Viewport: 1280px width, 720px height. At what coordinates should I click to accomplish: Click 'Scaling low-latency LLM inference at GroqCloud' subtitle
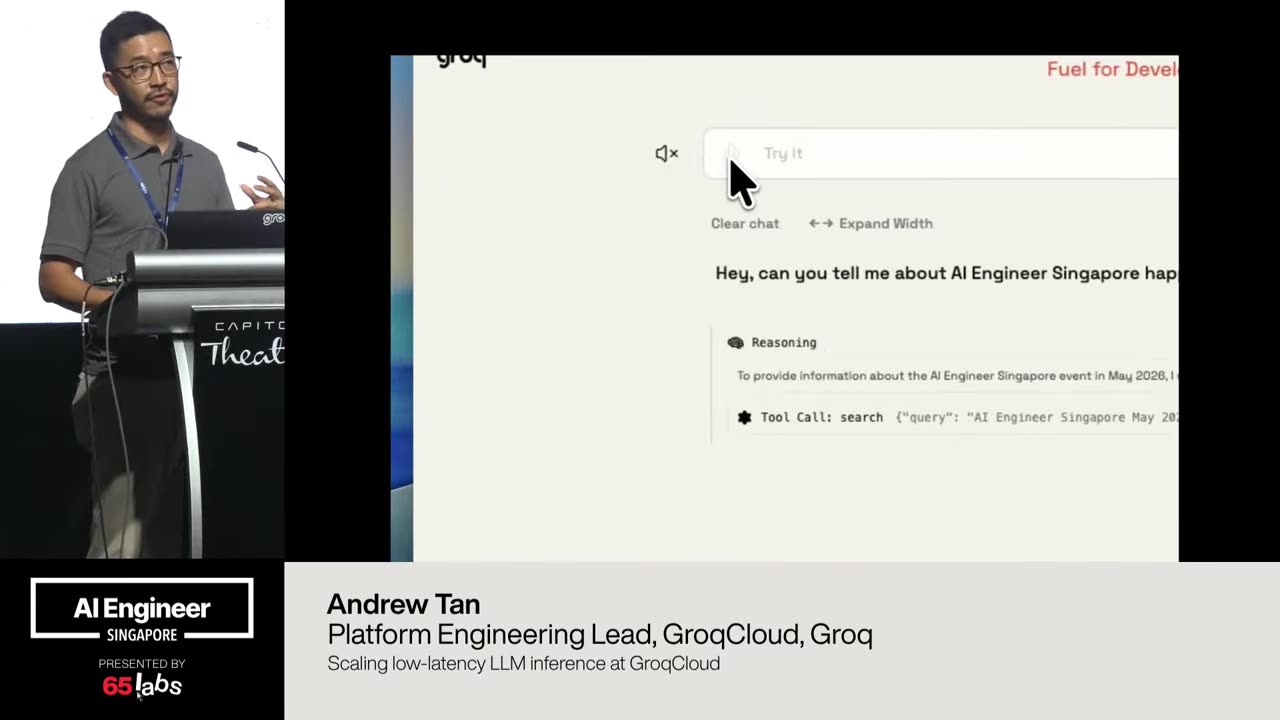(524, 663)
